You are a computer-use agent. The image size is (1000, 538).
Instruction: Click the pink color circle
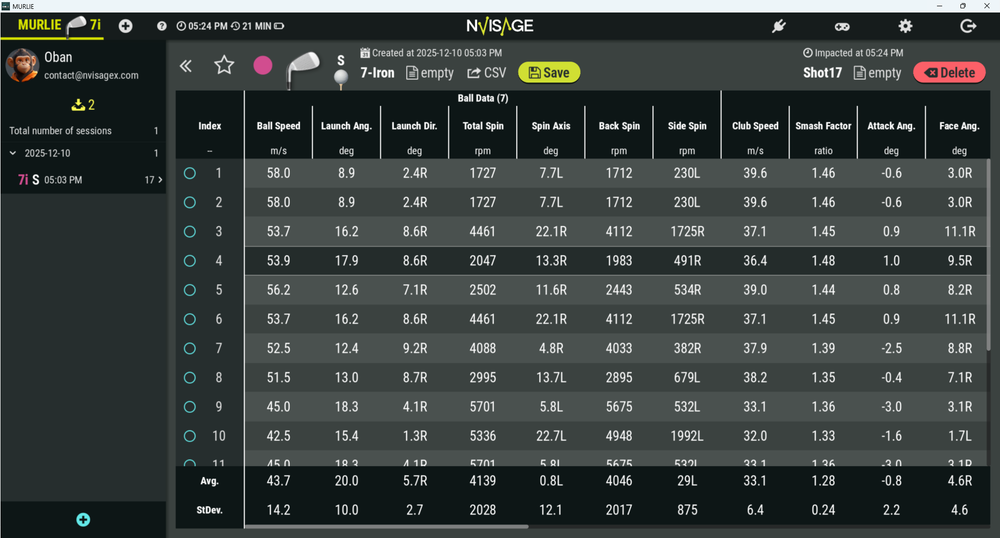(x=263, y=65)
